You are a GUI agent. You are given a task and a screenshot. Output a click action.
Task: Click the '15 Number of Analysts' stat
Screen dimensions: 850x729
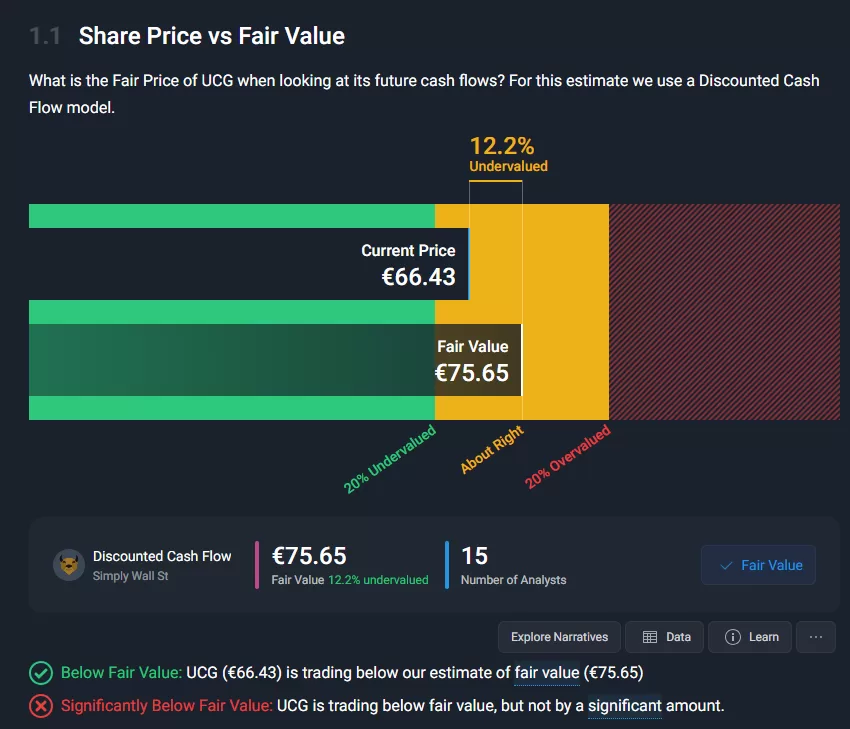[513, 565]
